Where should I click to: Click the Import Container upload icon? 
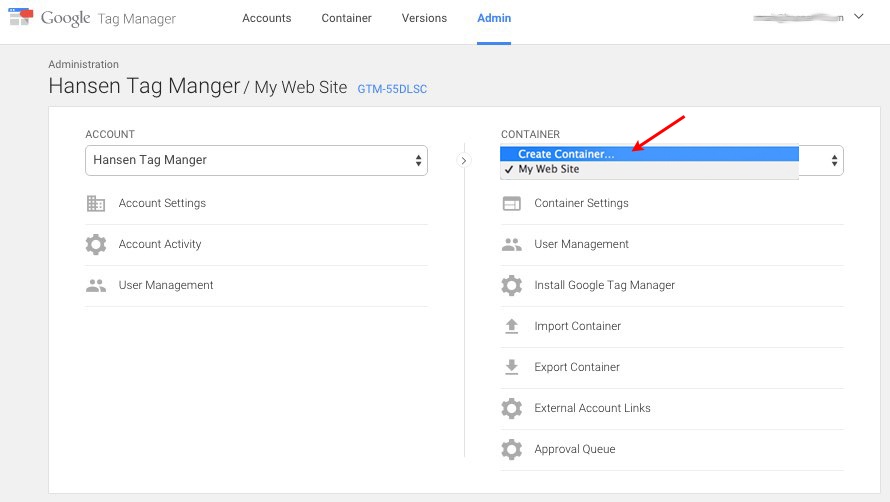[512, 327]
